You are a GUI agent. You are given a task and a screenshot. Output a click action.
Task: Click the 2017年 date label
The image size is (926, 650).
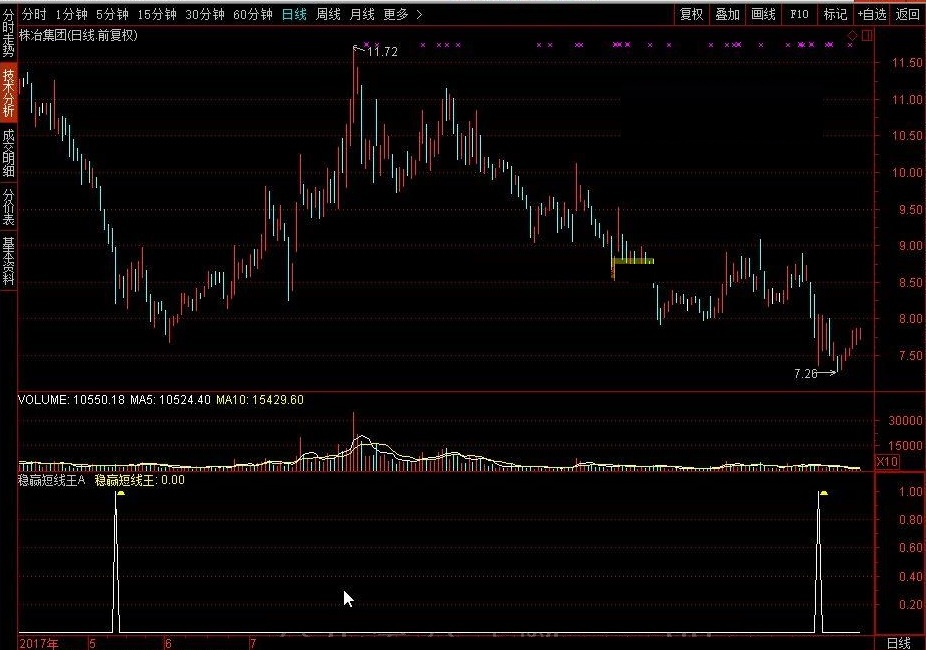click(39, 643)
